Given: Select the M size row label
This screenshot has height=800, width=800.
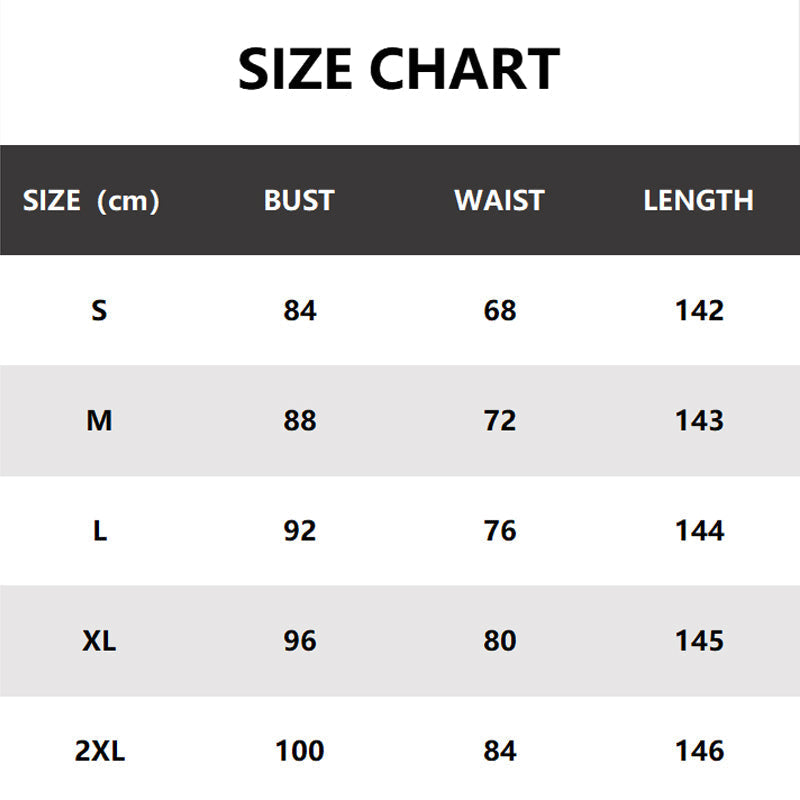Looking at the screenshot, I should click(99, 420).
